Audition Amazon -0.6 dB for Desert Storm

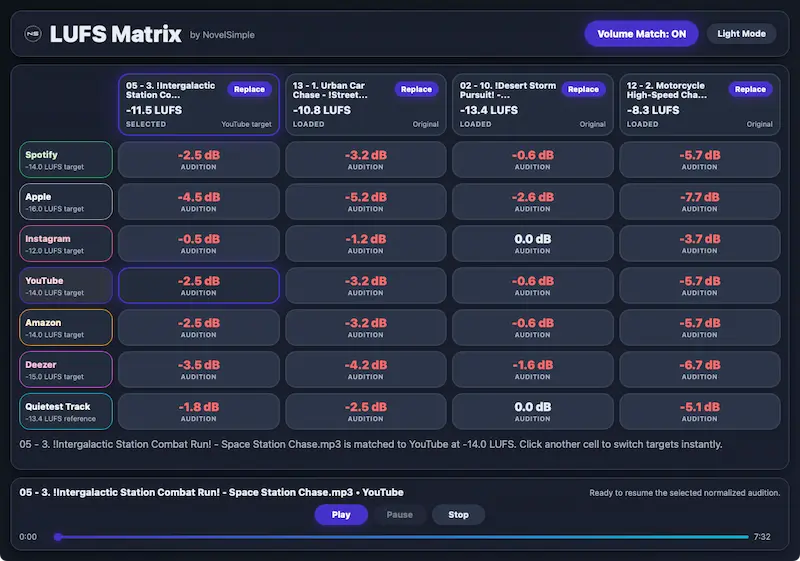533,327
